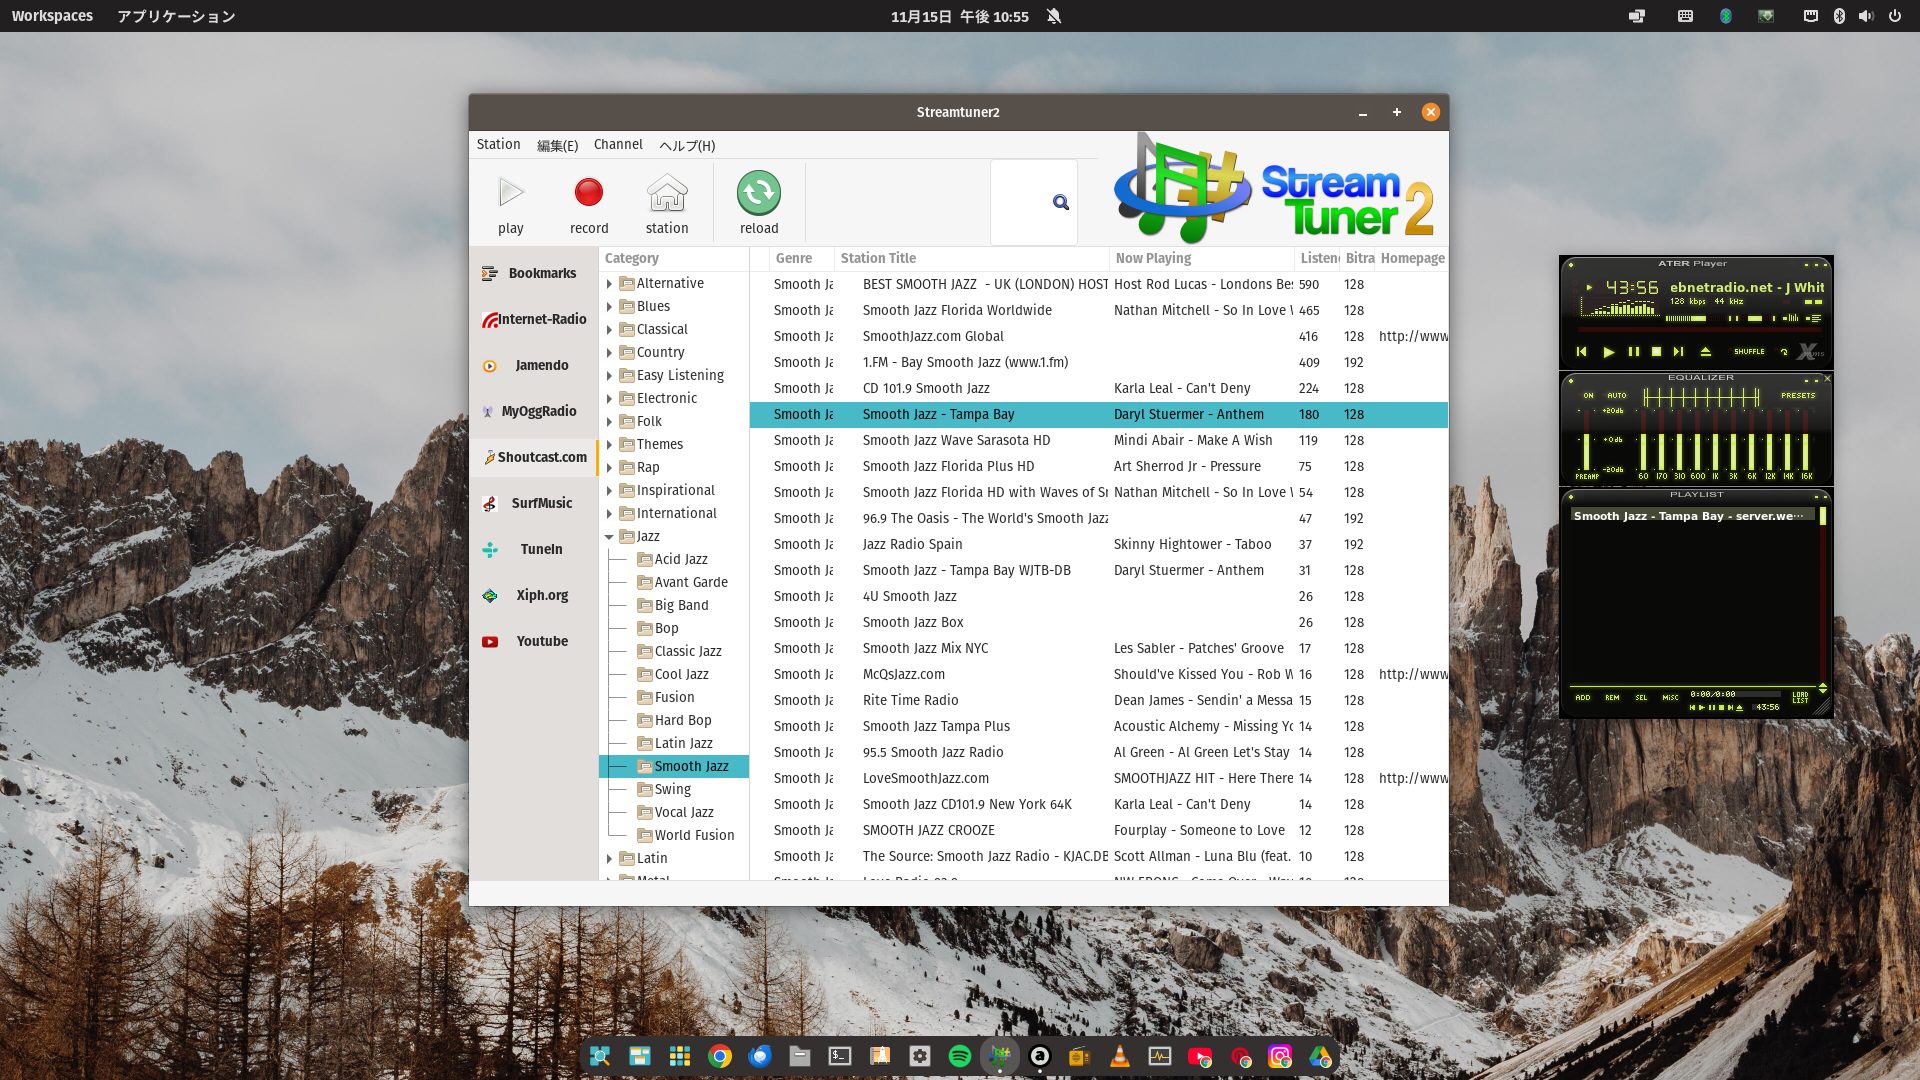Open the Station menu
This screenshot has height=1080, width=1920.
(498, 144)
